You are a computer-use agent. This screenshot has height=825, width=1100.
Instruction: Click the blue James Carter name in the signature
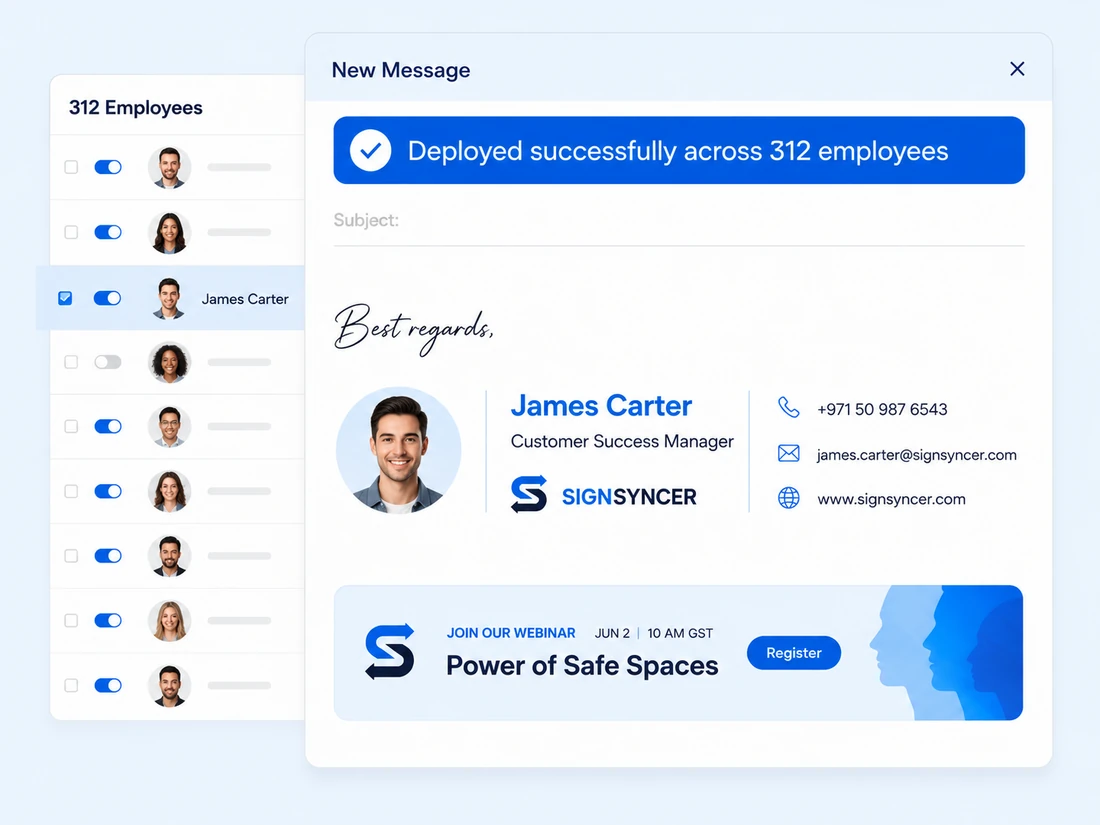(x=601, y=405)
